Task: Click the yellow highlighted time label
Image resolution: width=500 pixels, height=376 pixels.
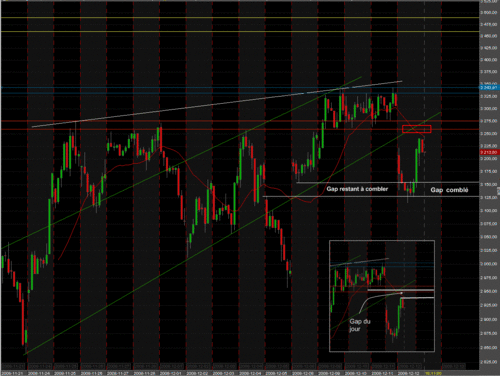Action: [433, 373]
